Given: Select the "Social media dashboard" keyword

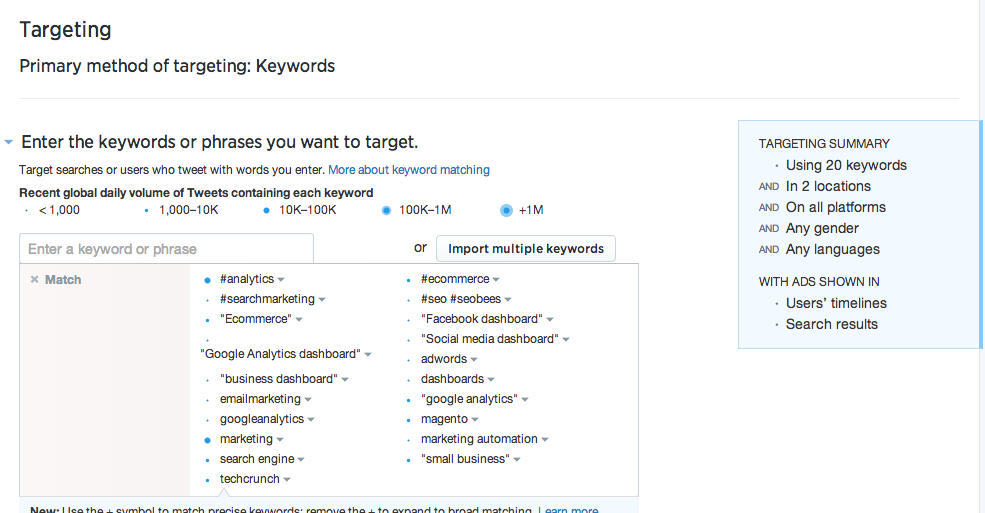Looking at the screenshot, I should [489, 339].
